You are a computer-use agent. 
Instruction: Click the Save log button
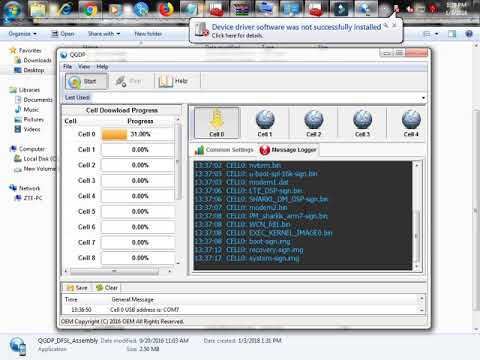click(77, 288)
